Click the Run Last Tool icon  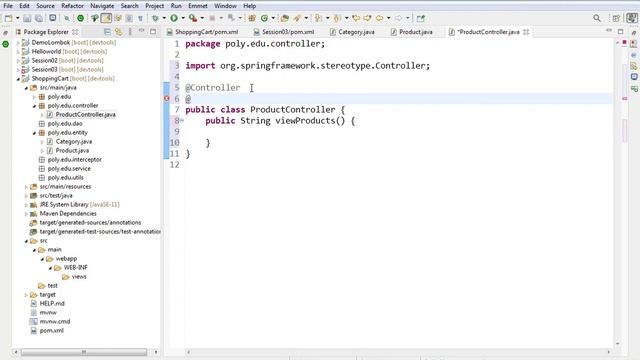(x=193, y=18)
